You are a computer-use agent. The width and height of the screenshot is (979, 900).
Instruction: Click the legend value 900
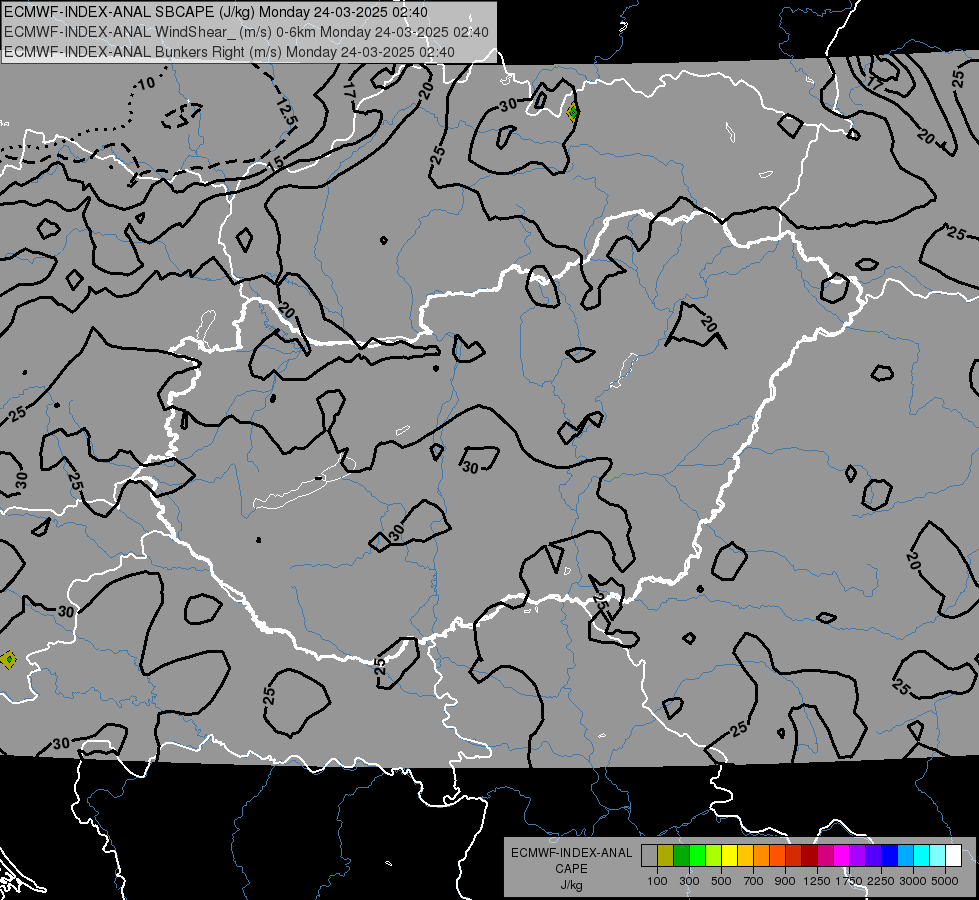click(x=785, y=881)
